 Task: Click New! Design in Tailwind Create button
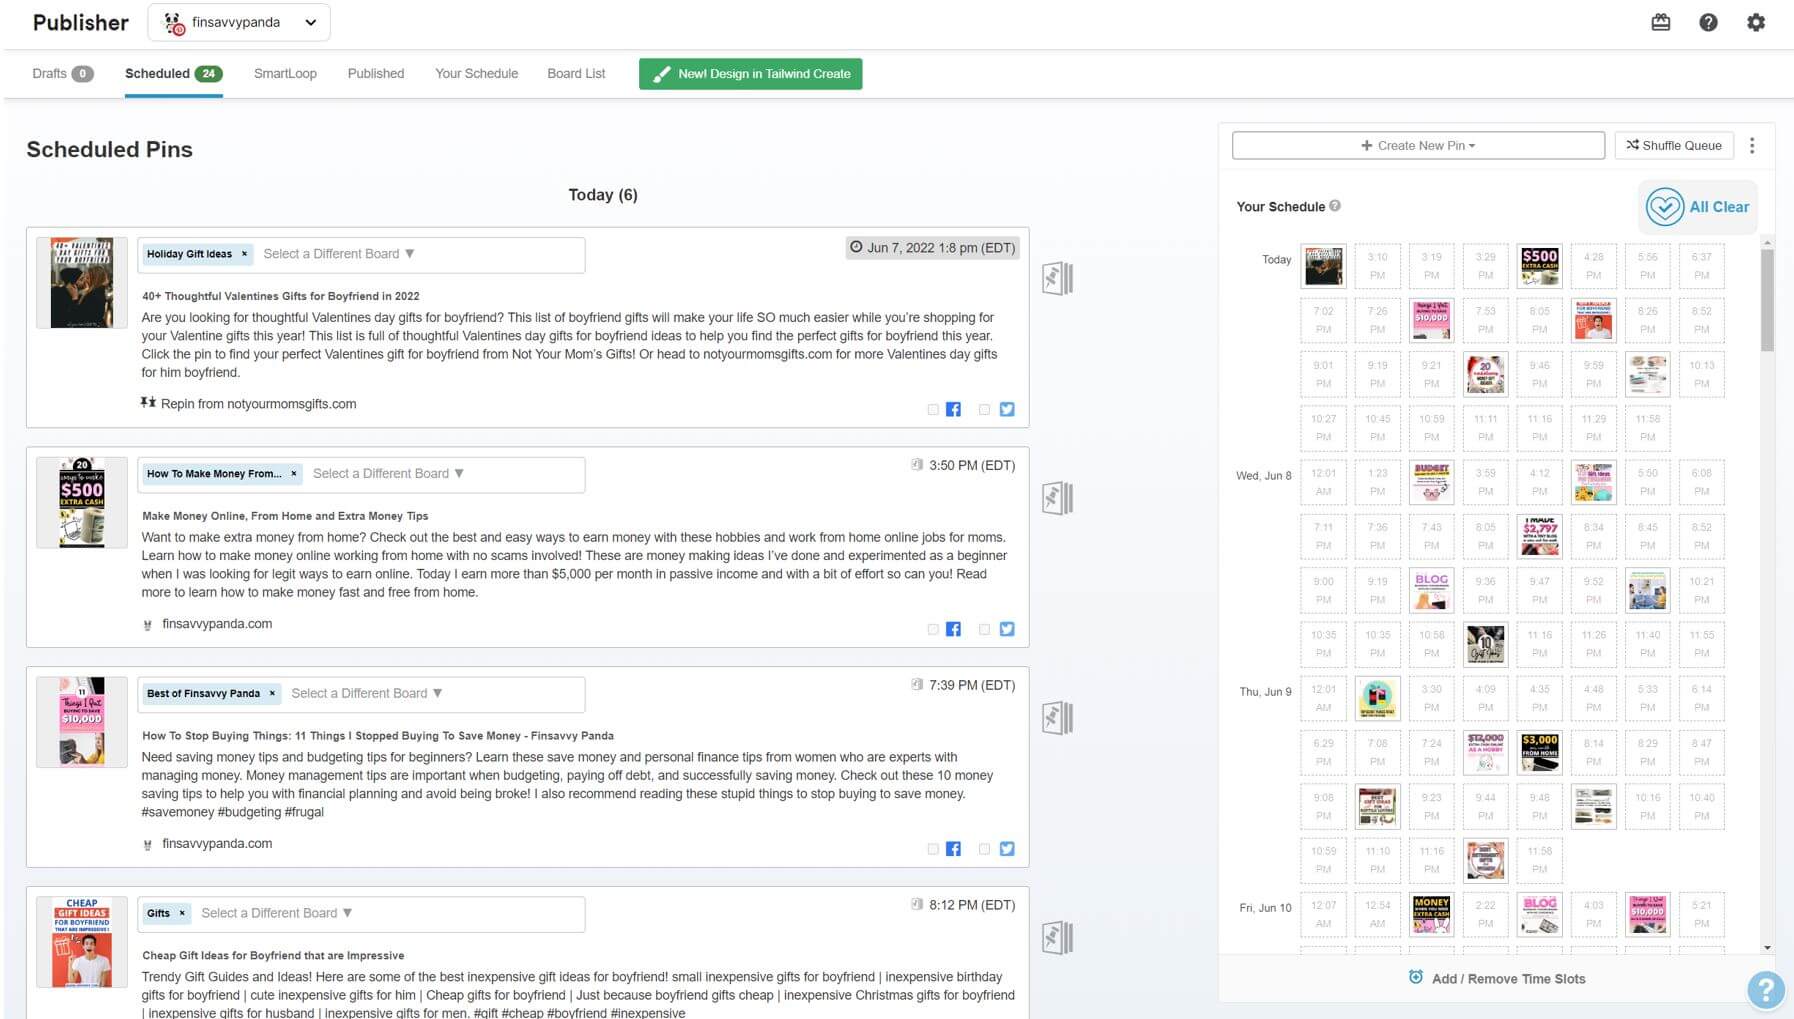coord(750,74)
